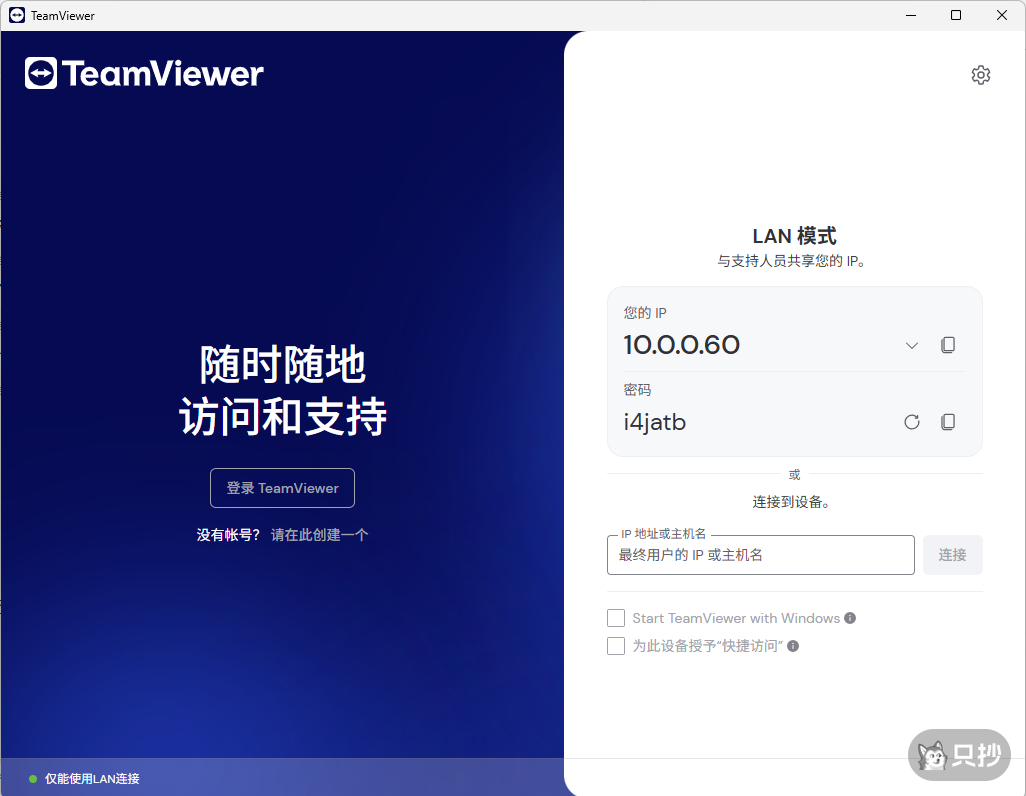Viewport: 1026px width, 796px height.
Task: Open settings via the gear icon
Action: (x=980, y=75)
